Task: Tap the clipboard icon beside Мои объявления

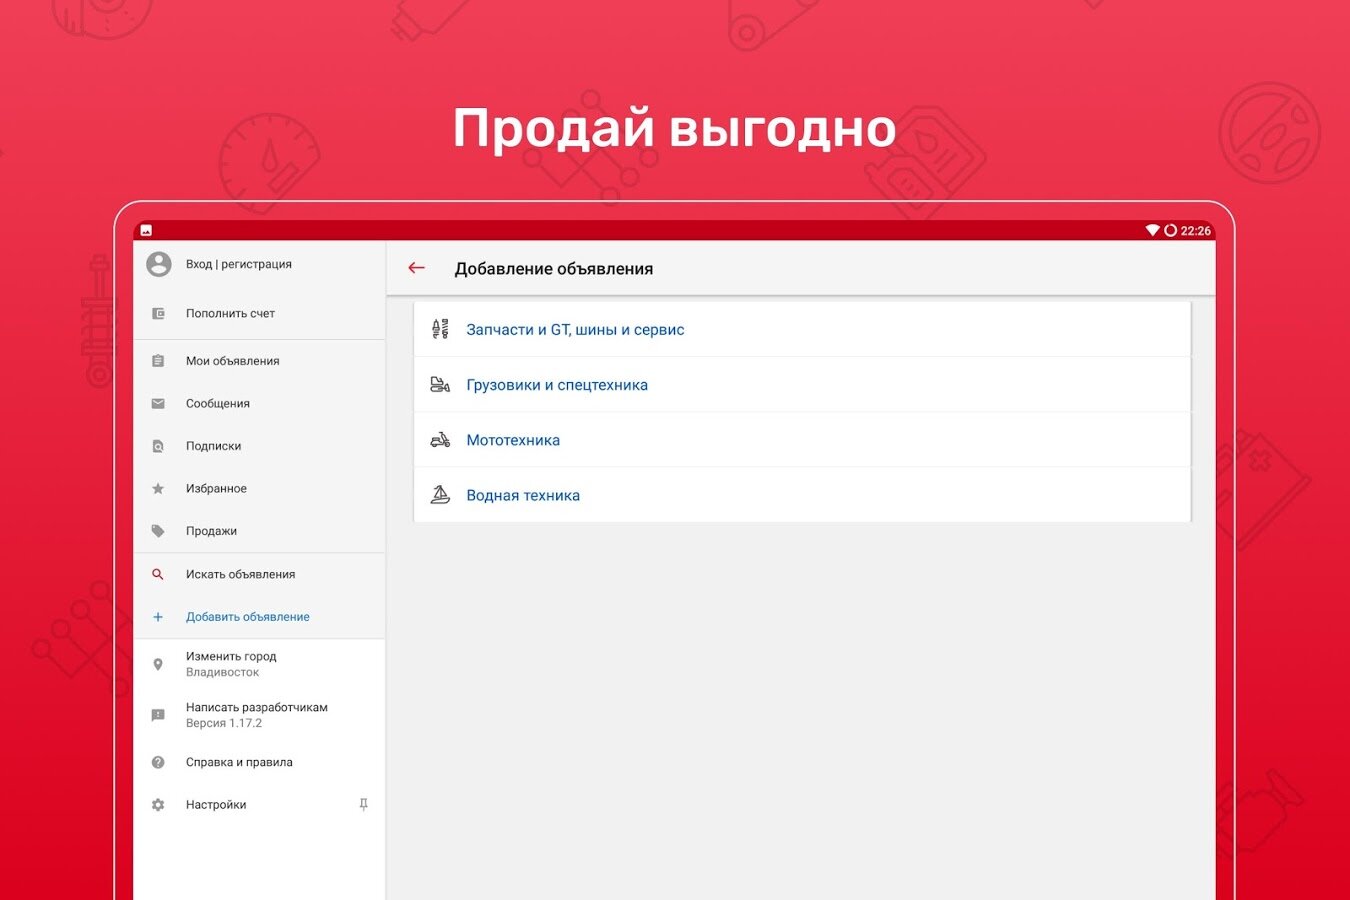Action: pyautogui.click(x=158, y=361)
